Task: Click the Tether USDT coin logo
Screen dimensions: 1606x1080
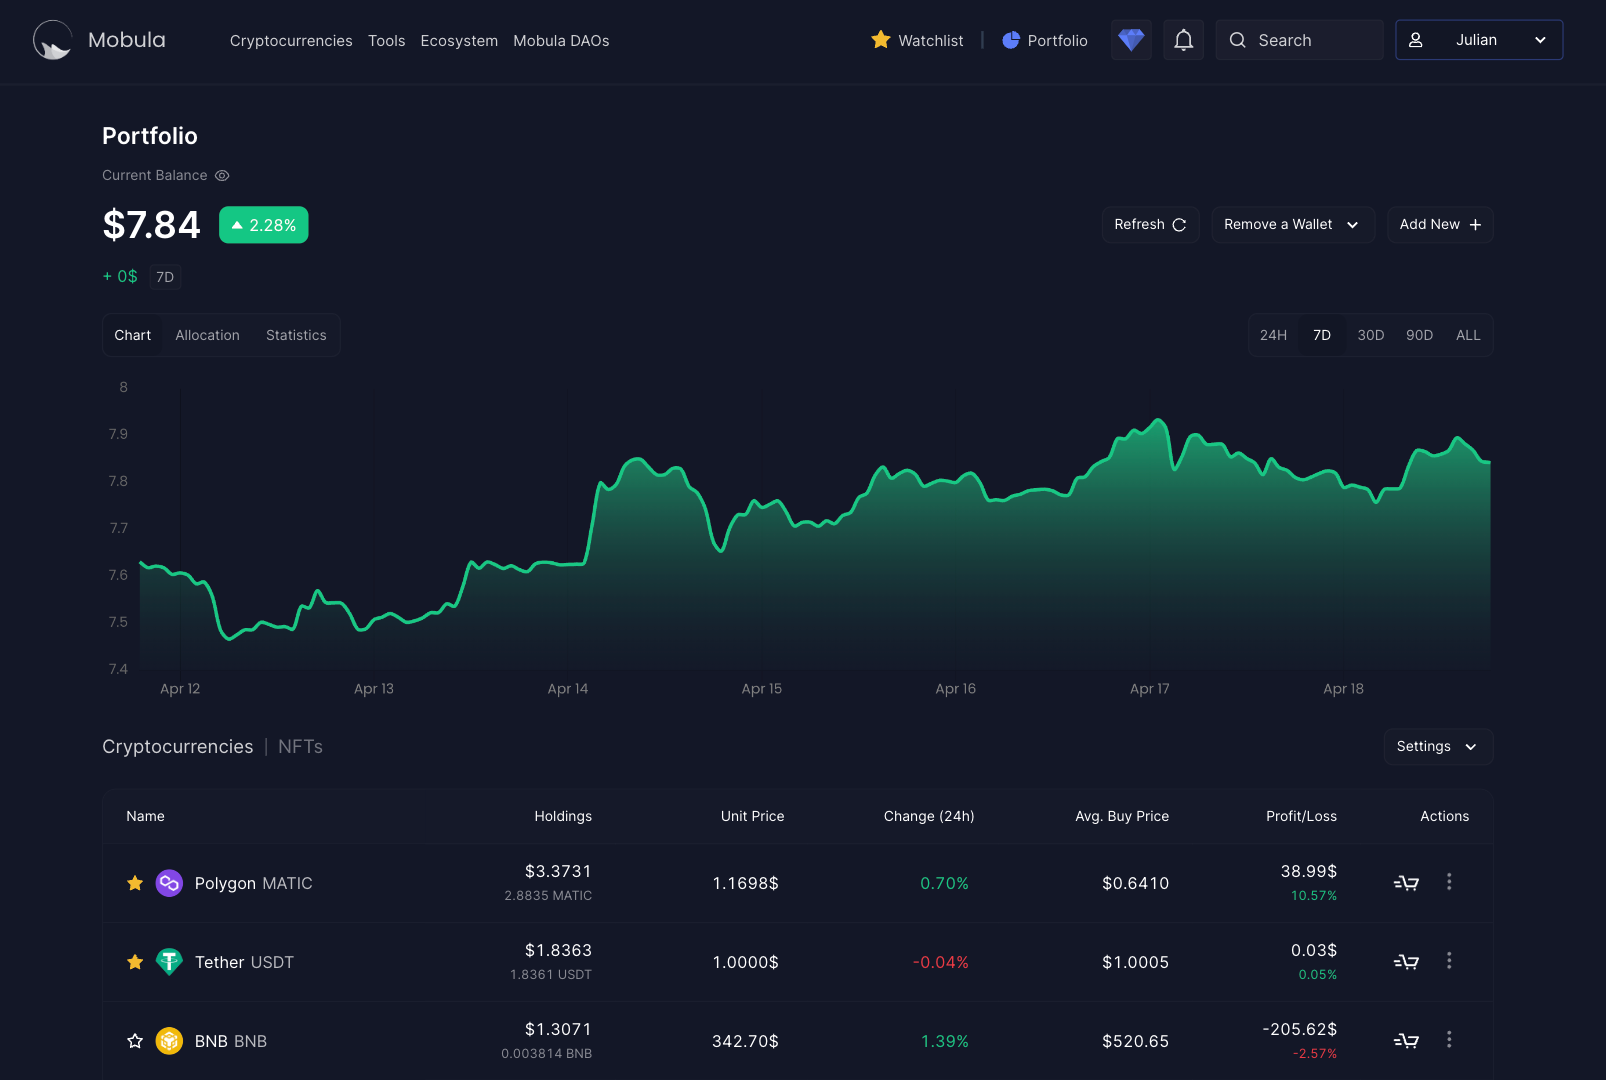Action: tap(169, 962)
